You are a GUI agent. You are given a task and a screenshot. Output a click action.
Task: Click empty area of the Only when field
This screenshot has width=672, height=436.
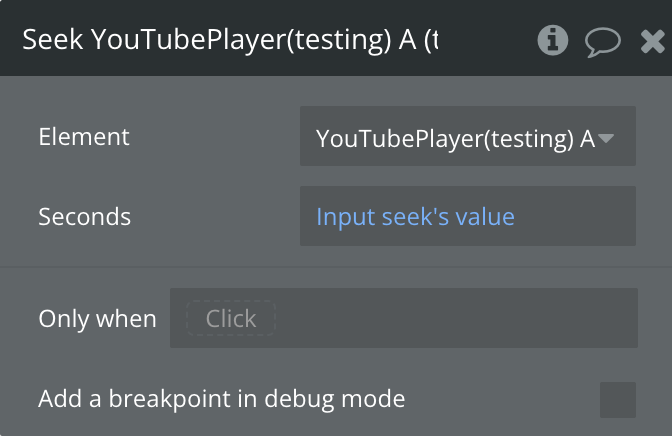(450, 319)
